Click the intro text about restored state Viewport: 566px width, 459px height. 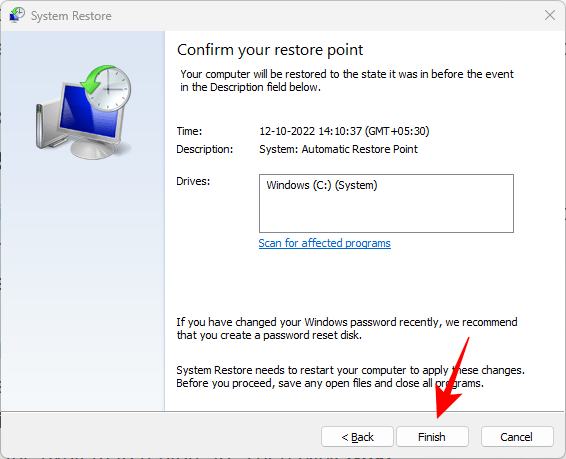pyautogui.click(x=347, y=80)
